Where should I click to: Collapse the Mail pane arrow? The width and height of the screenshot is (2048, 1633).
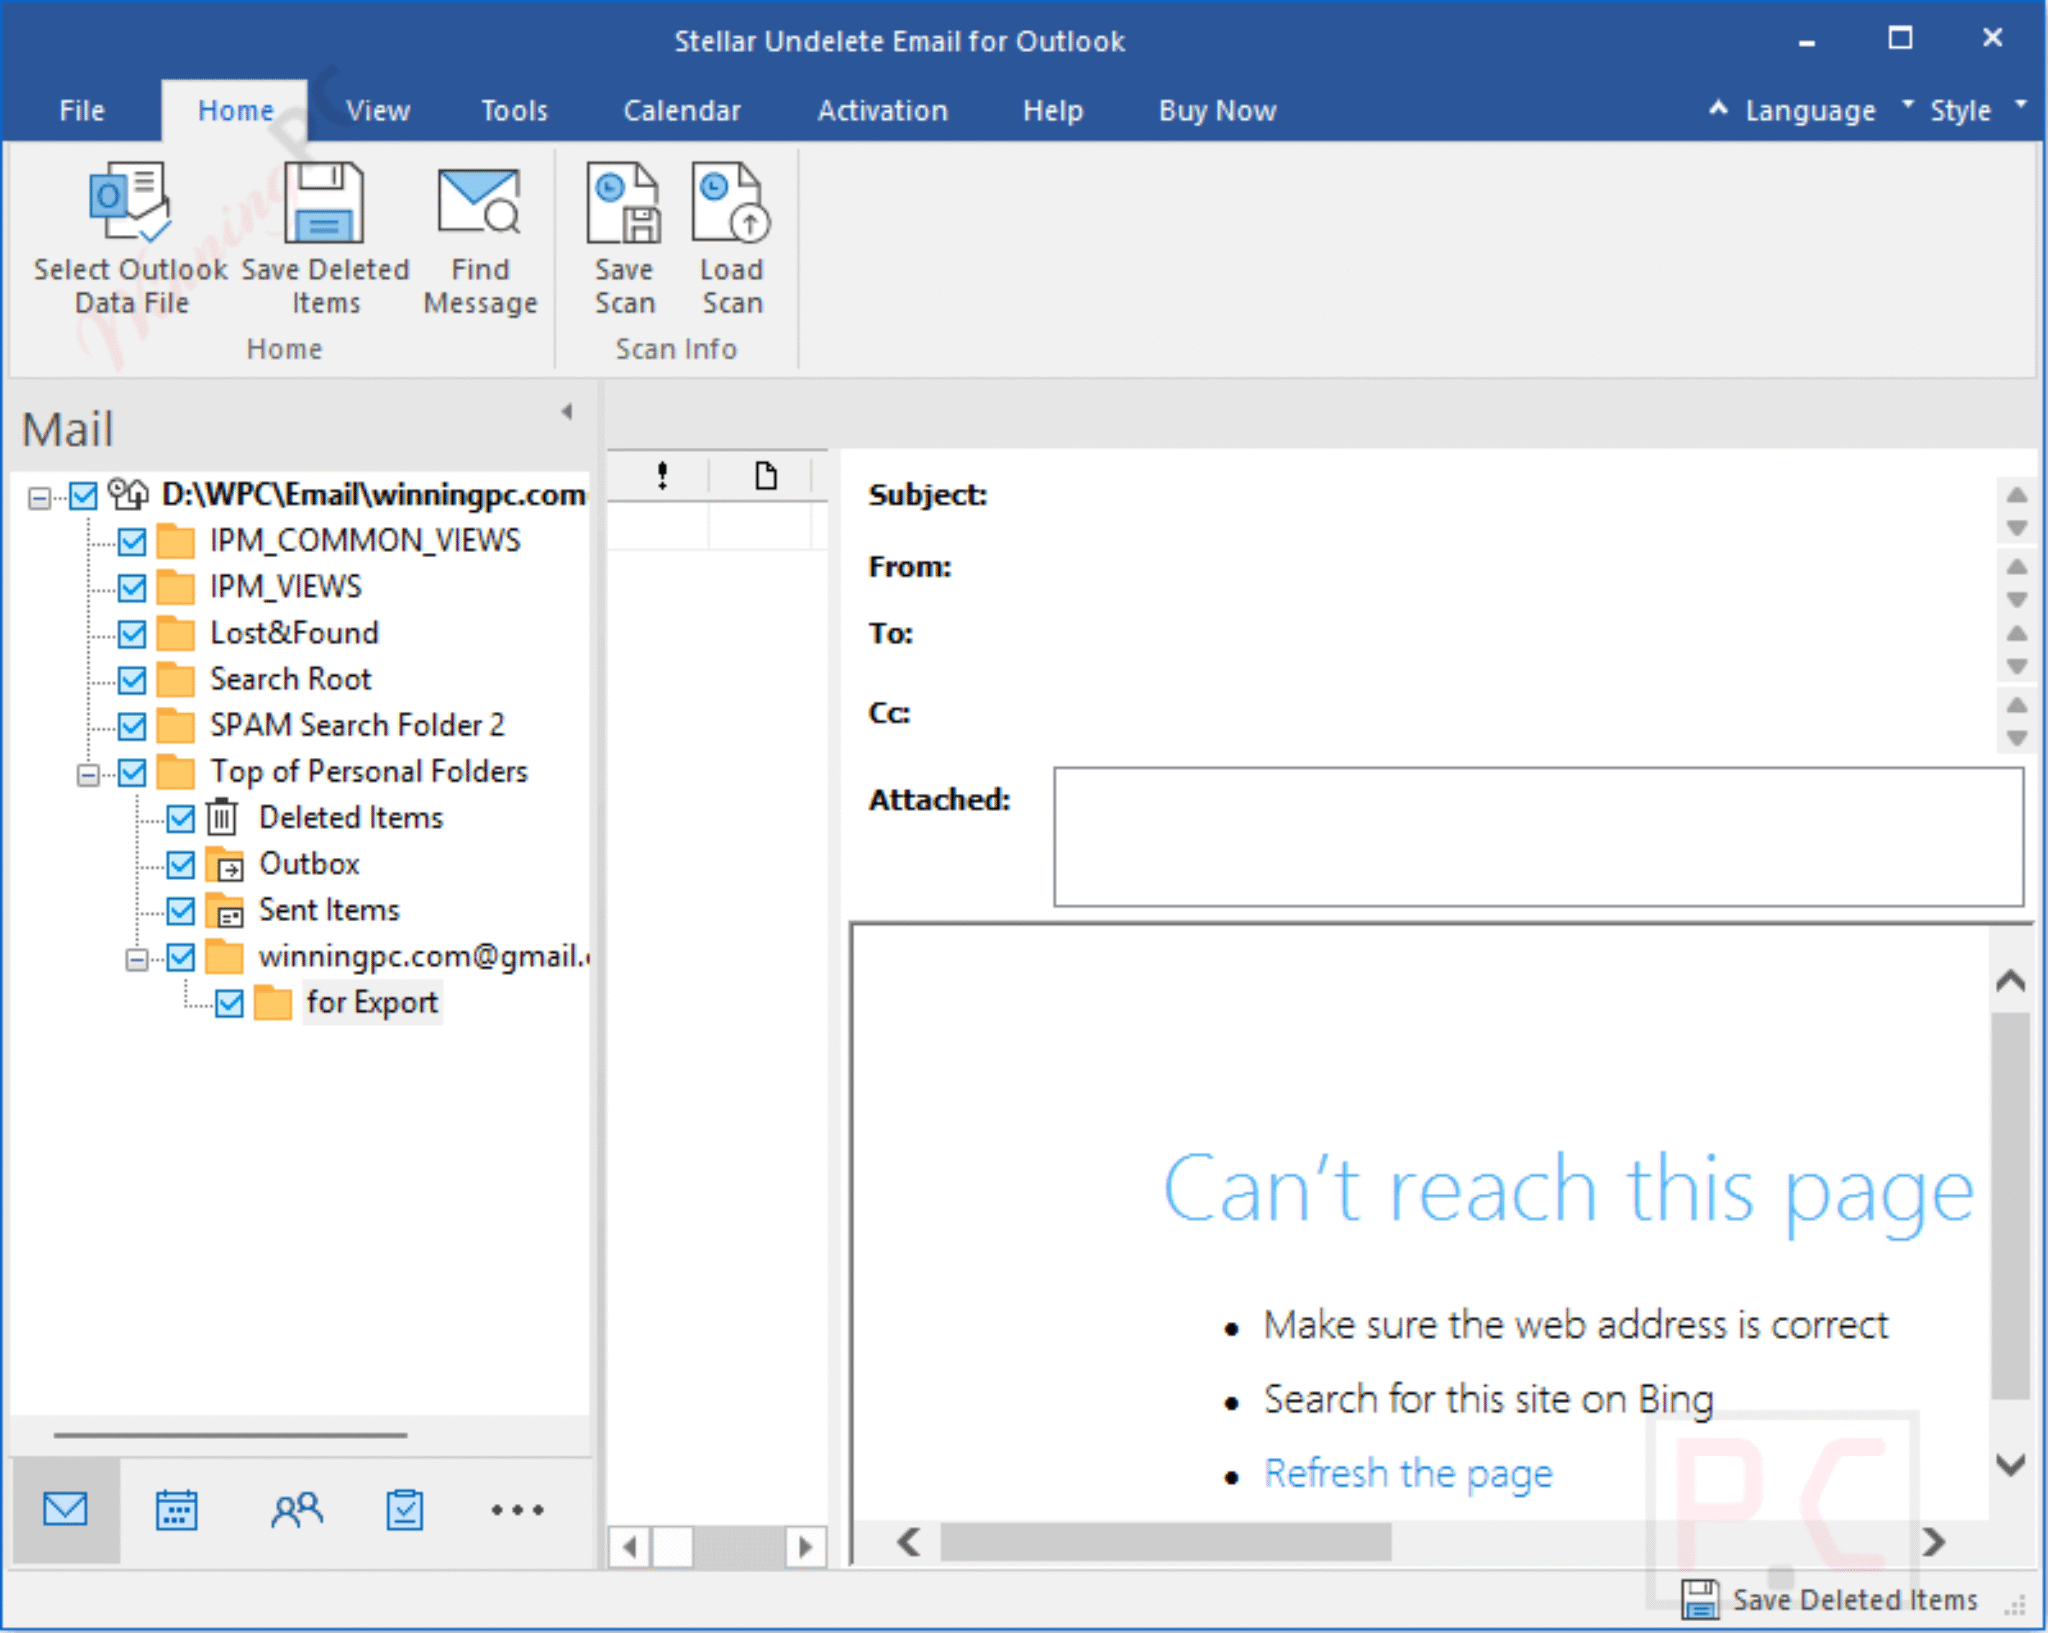567,411
